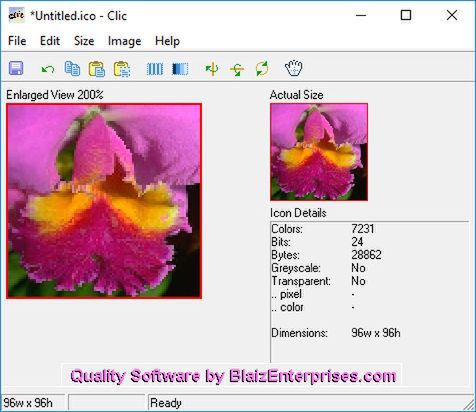This screenshot has height=412, width=476.
Task: Flip the image vertically with the toolbar icon
Action: pyautogui.click(x=237, y=69)
